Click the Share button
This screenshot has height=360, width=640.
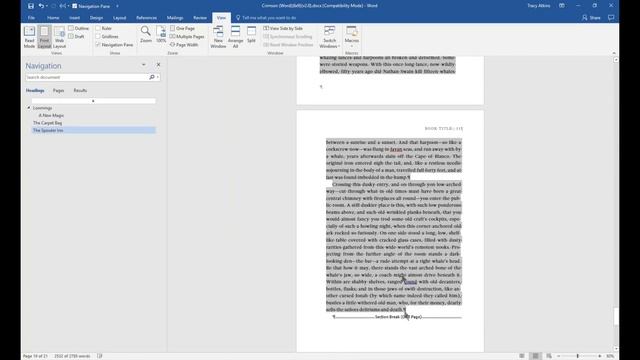tap(591, 18)
